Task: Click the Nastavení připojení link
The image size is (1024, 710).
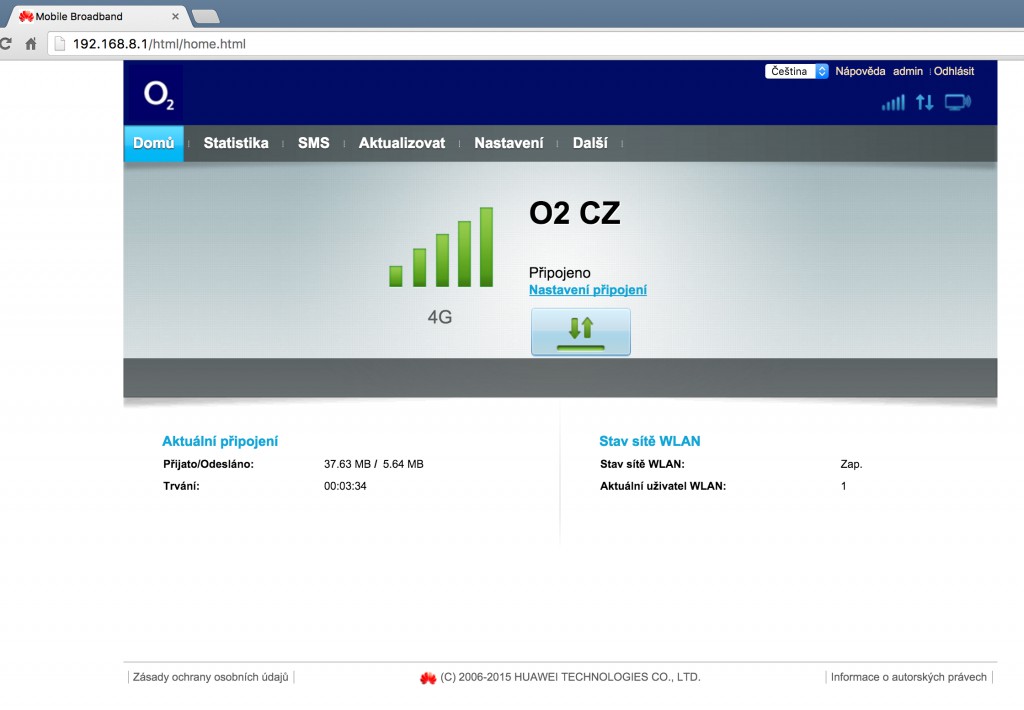Action: 588,289
